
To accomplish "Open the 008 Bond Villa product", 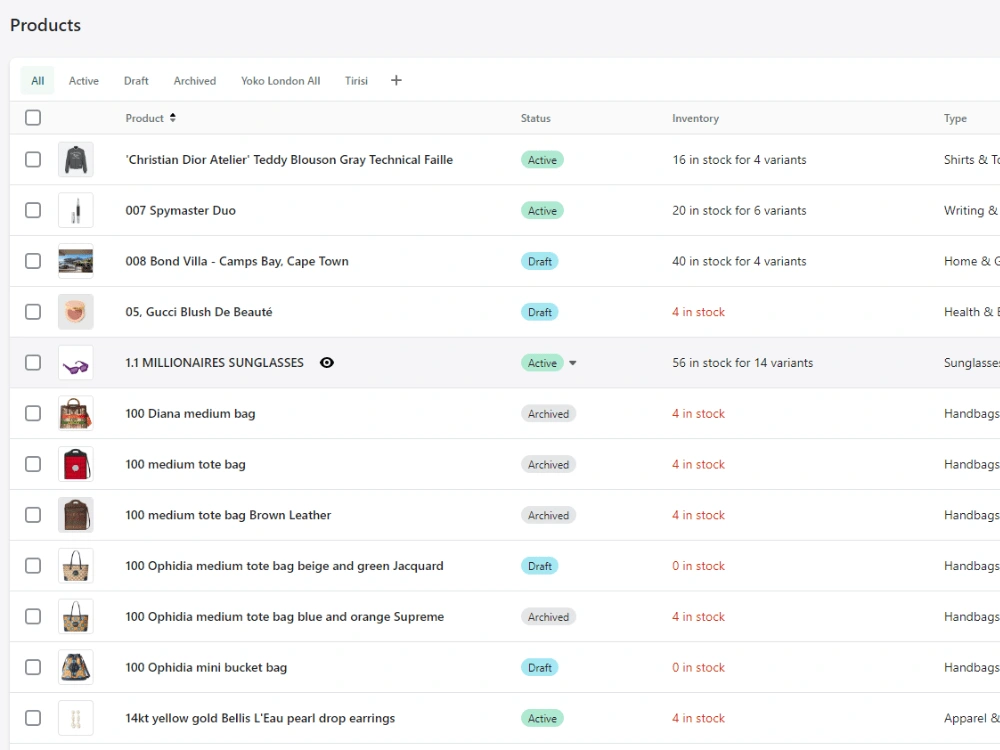I will [237, 261].
